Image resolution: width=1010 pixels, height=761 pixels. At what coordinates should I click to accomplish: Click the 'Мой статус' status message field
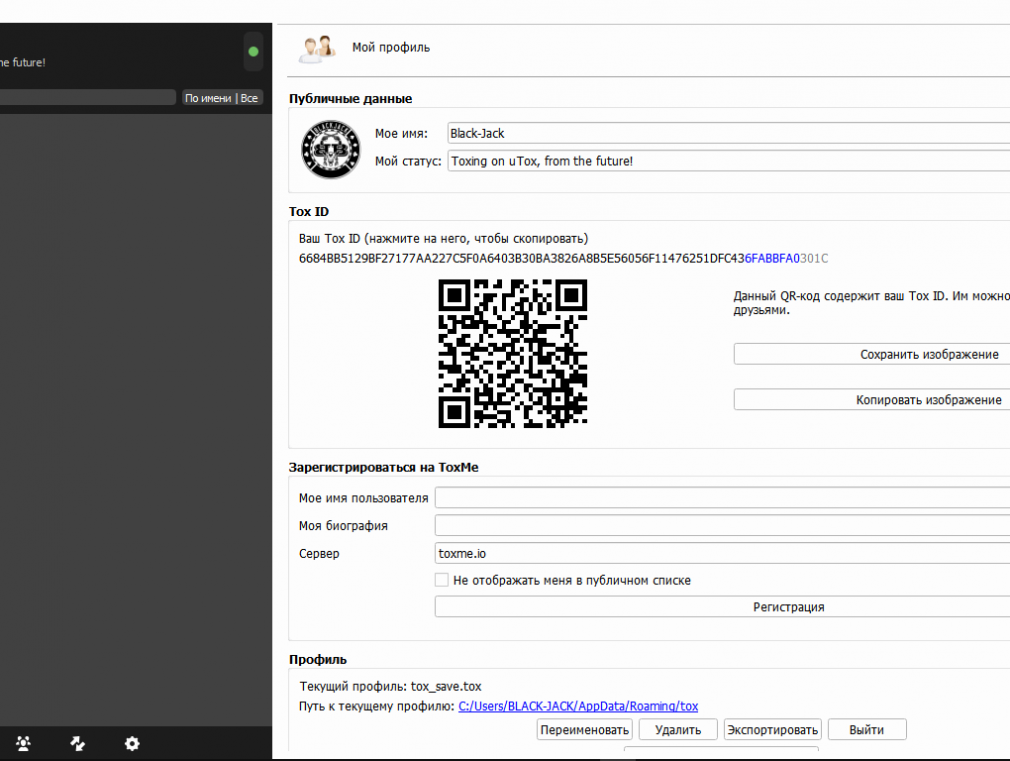click(729, 161)
